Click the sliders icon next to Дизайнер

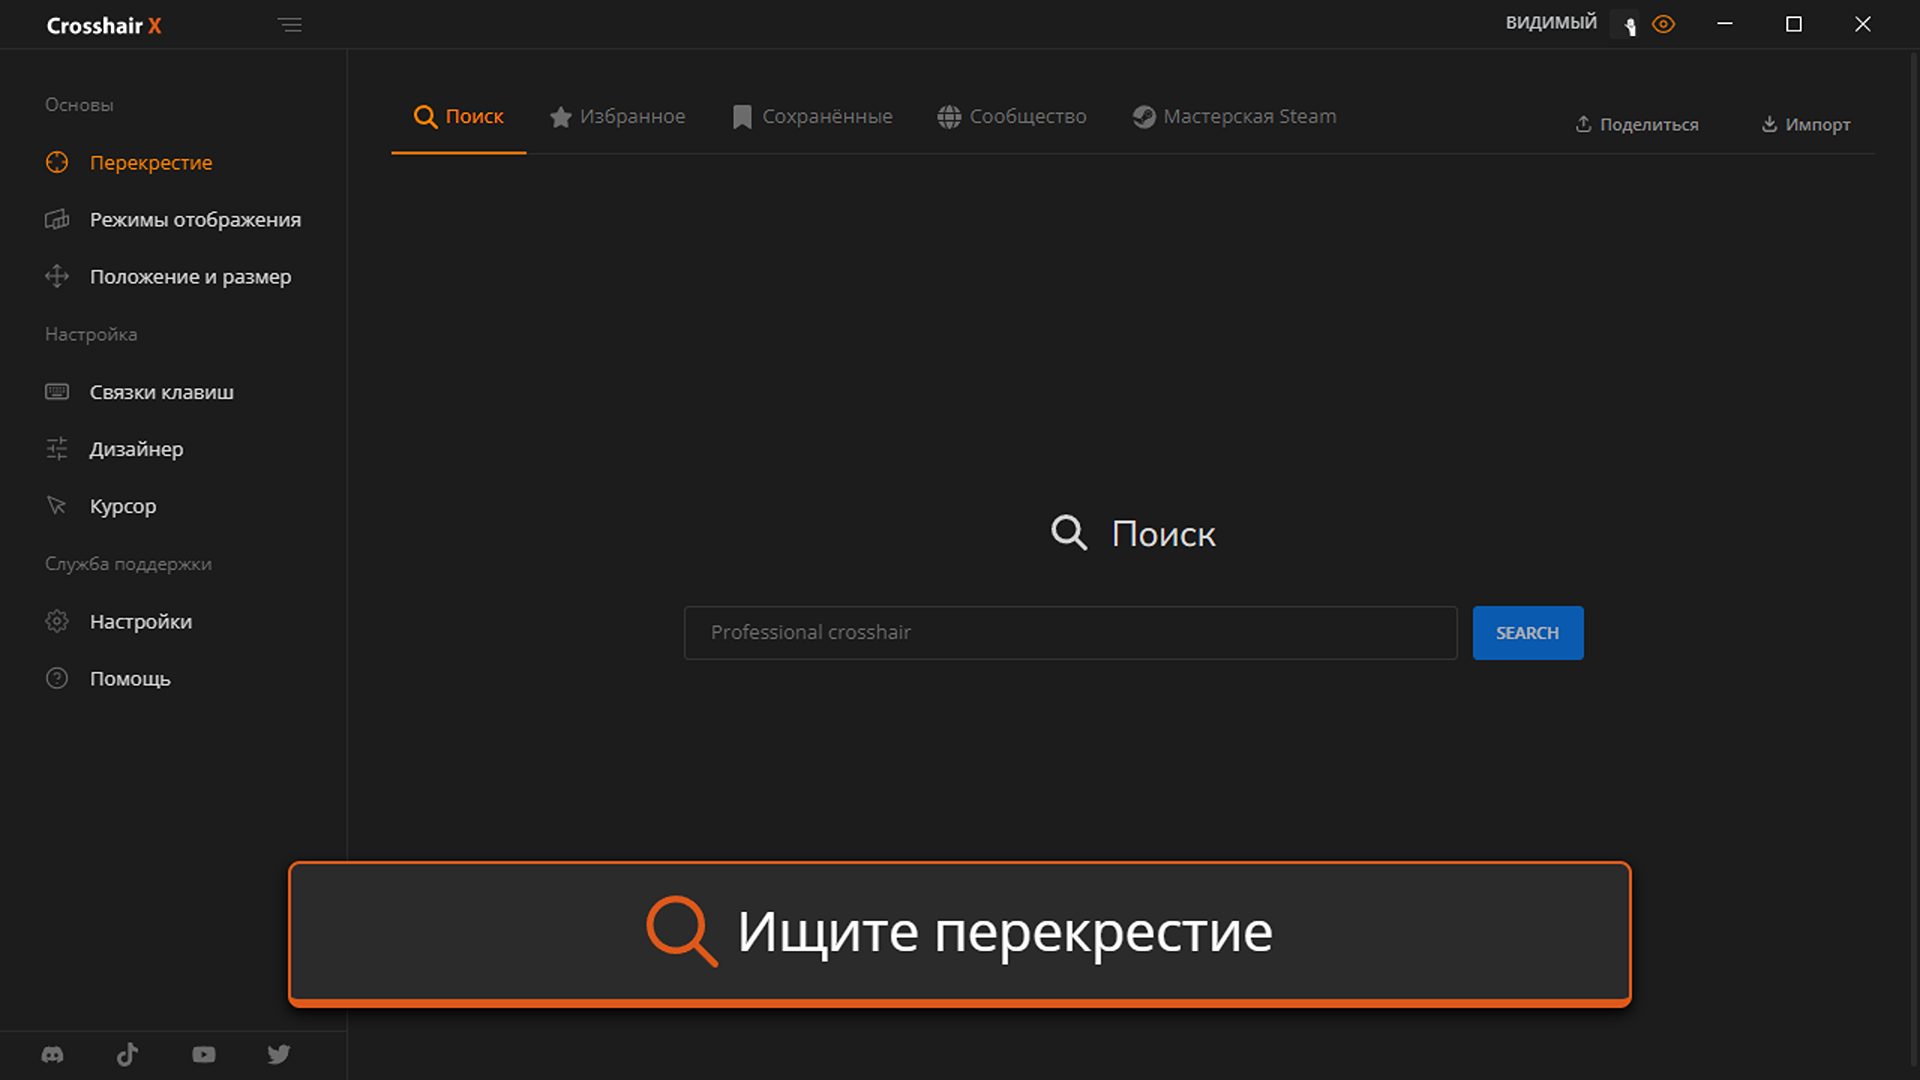(57, 449)
